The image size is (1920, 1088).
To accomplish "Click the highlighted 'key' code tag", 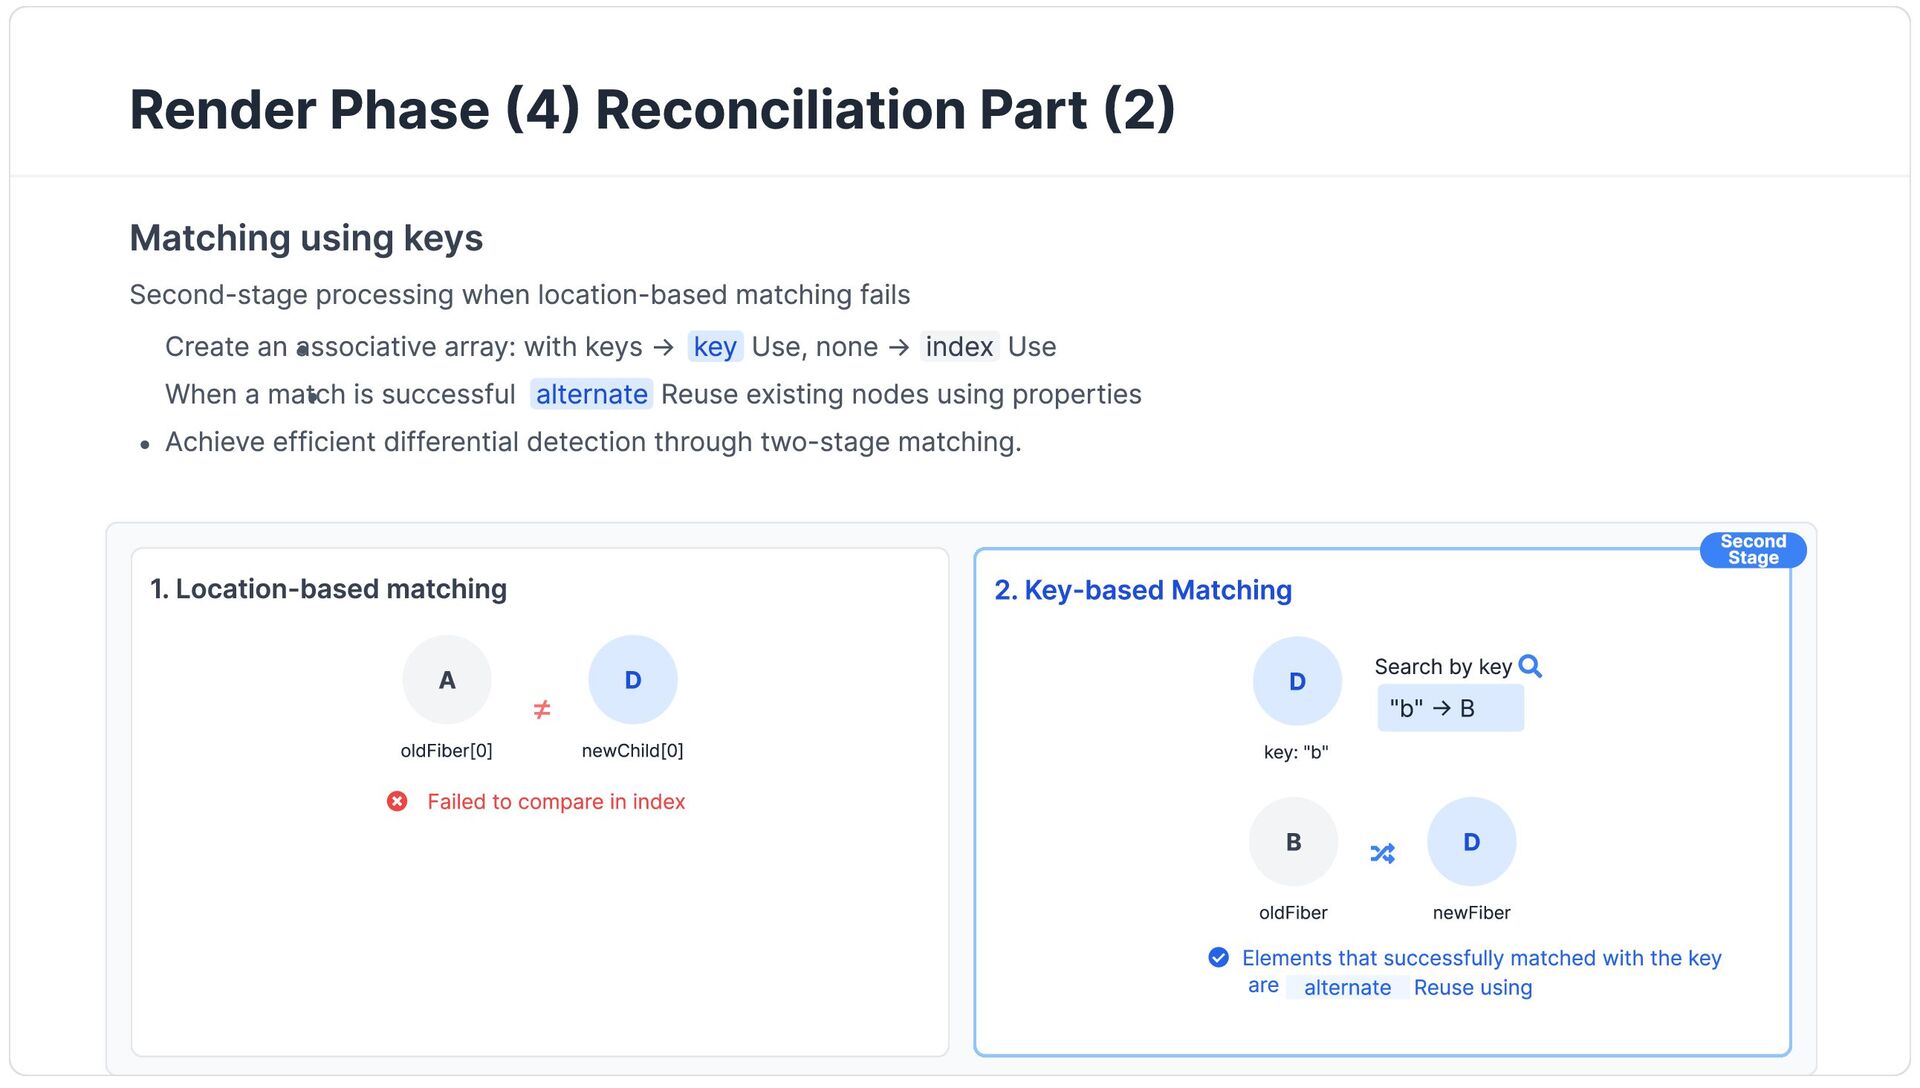I will 714,347.
